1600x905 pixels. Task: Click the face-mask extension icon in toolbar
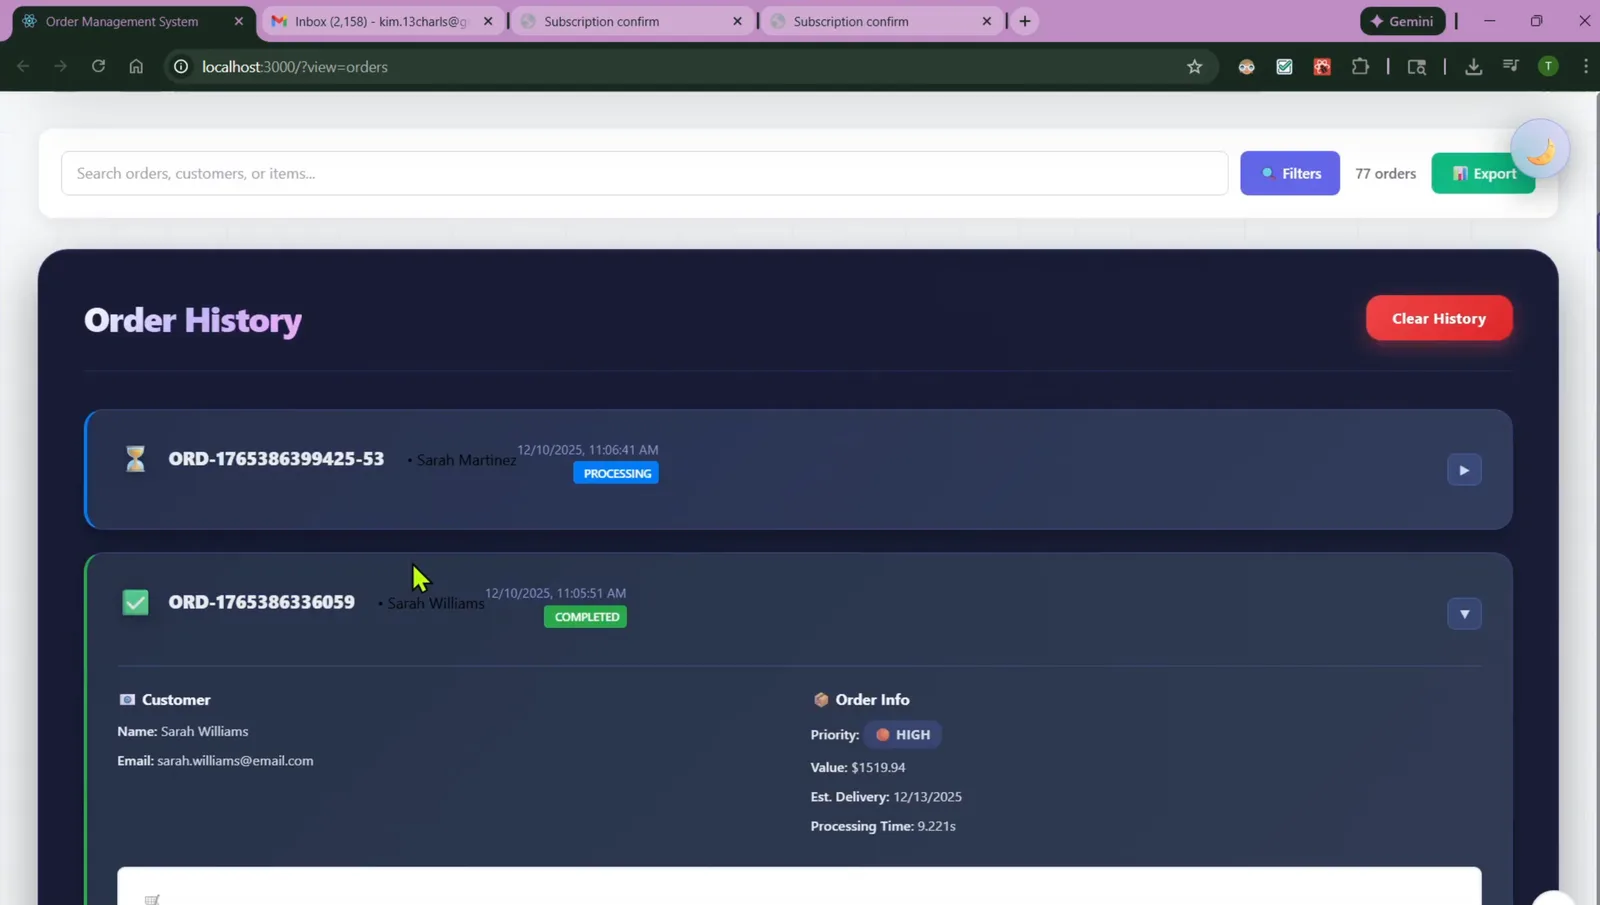coord(1246,66)
